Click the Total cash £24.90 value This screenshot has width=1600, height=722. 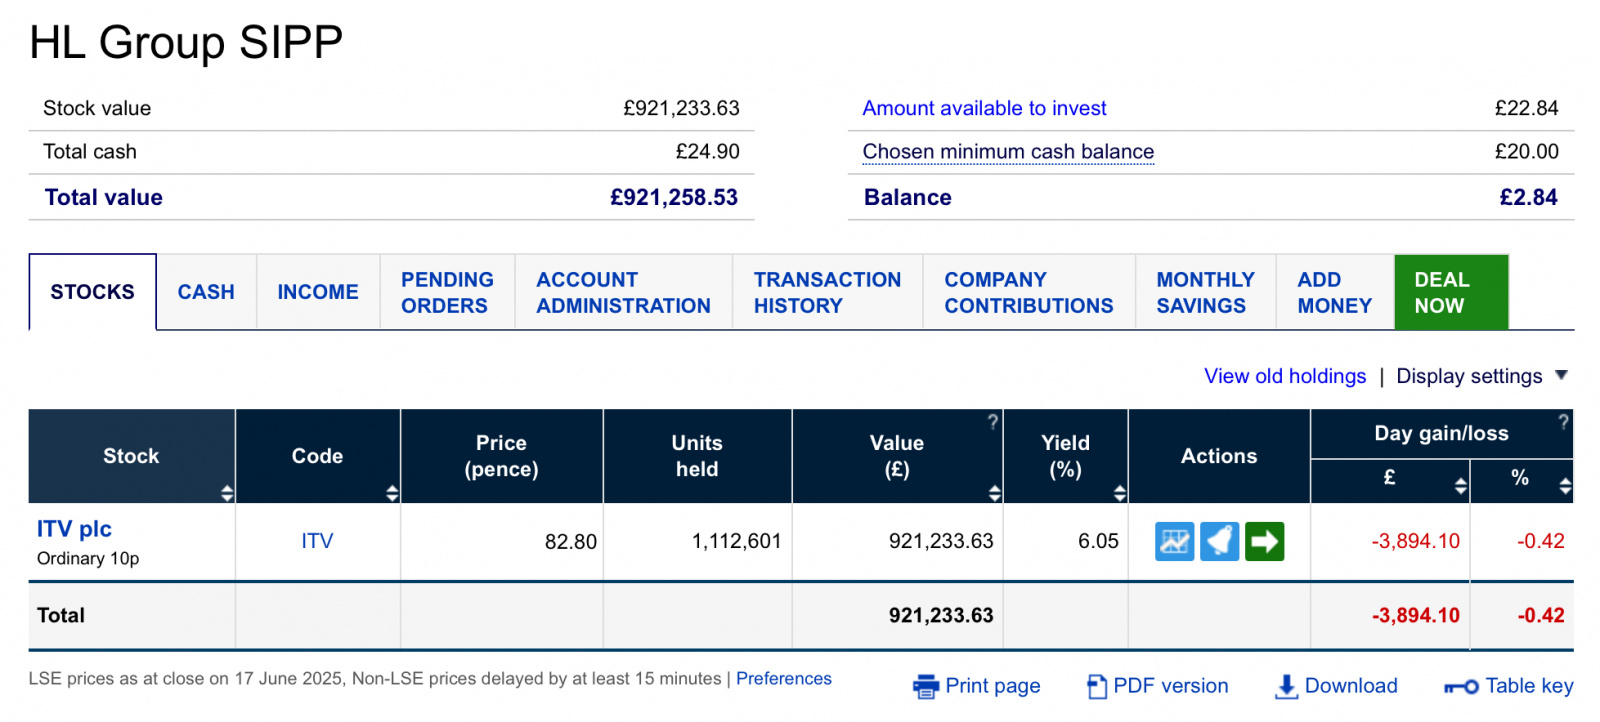tap(707, 152)
